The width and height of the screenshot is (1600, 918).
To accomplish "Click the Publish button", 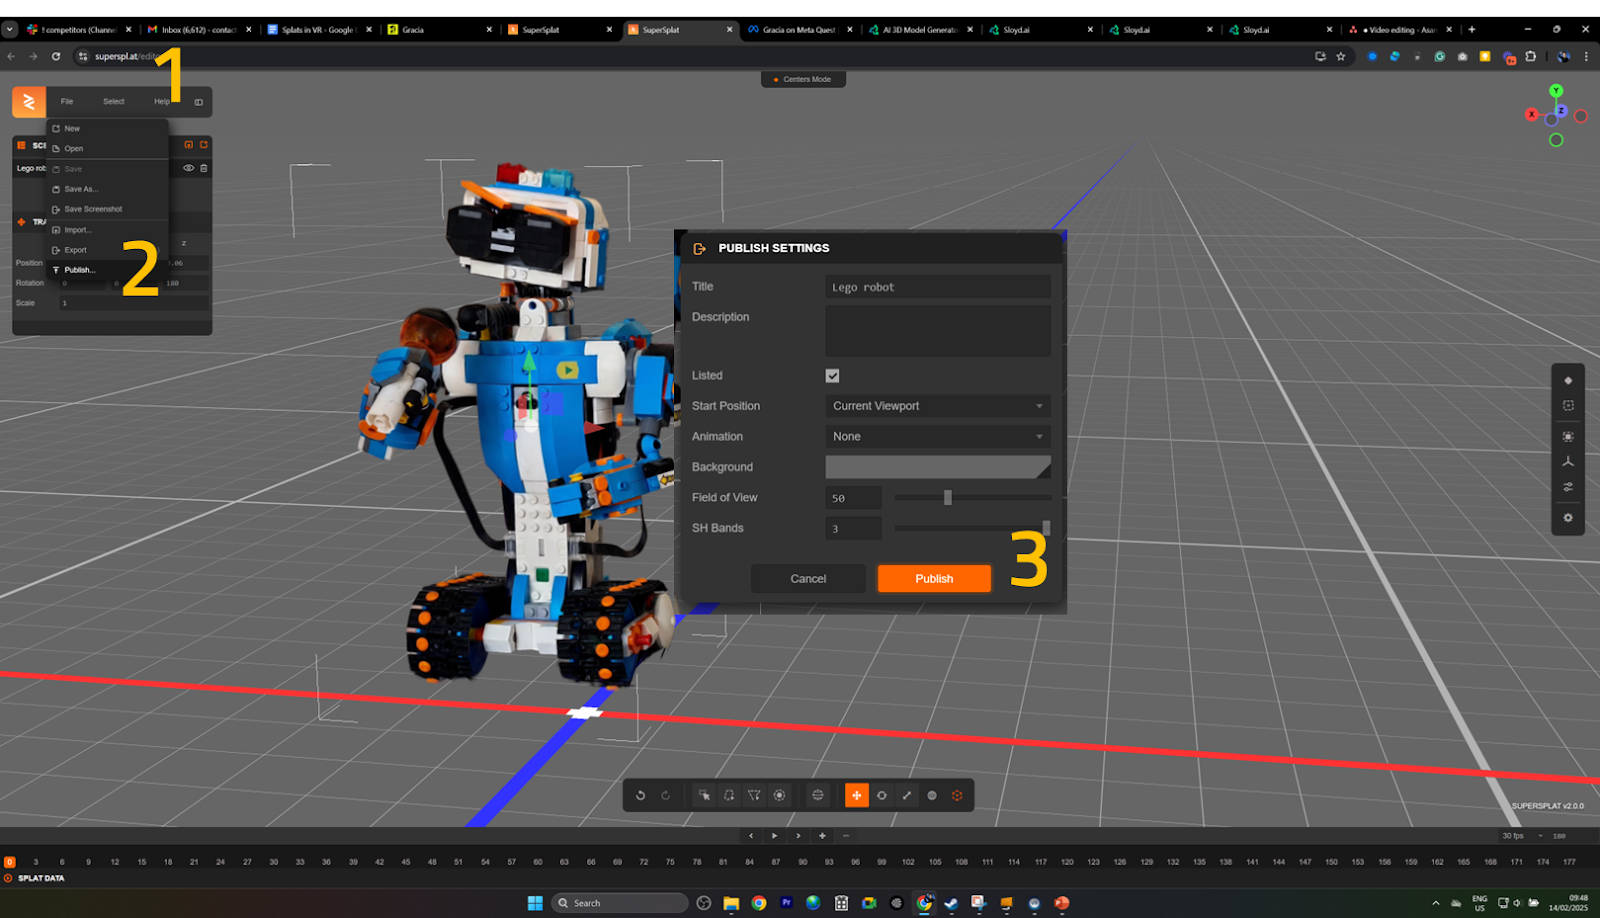I will pos(933,578).
